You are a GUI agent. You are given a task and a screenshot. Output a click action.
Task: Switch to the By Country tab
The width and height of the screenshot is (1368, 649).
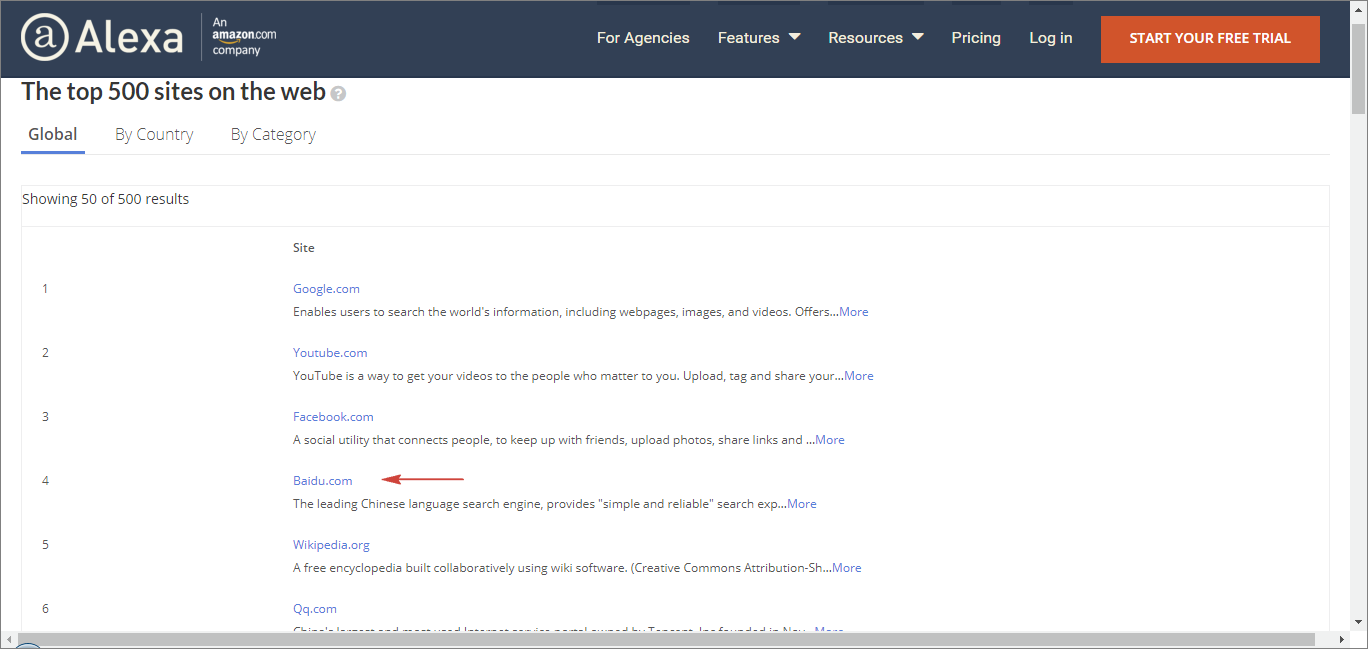coord(154,134)
